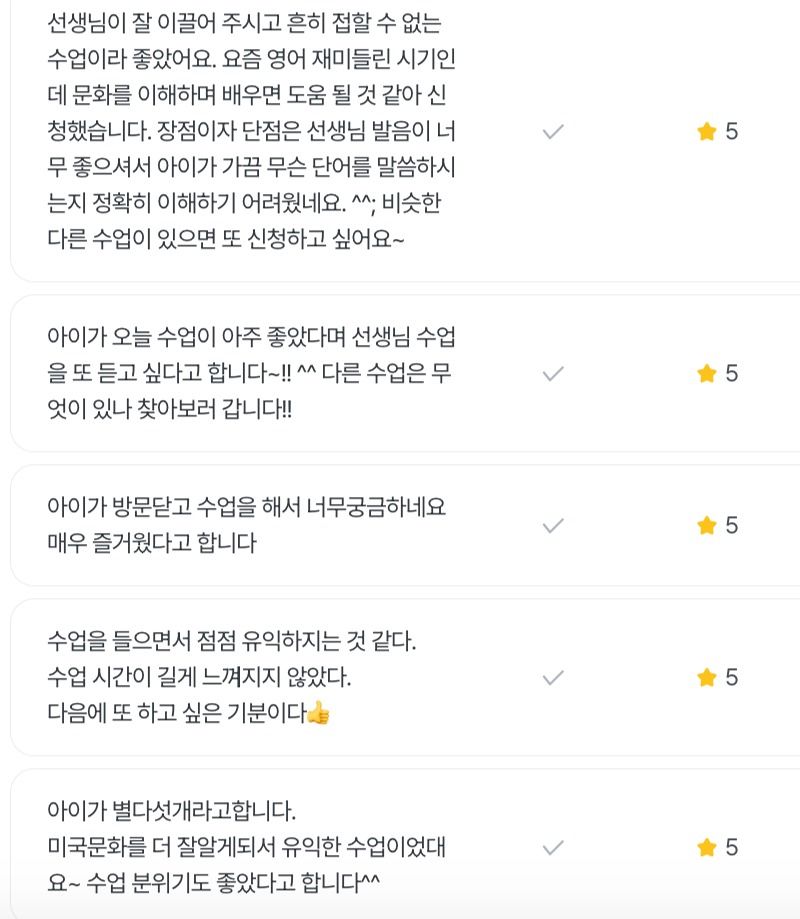Click star icon on the 미국문화 review

coord(707,848)
